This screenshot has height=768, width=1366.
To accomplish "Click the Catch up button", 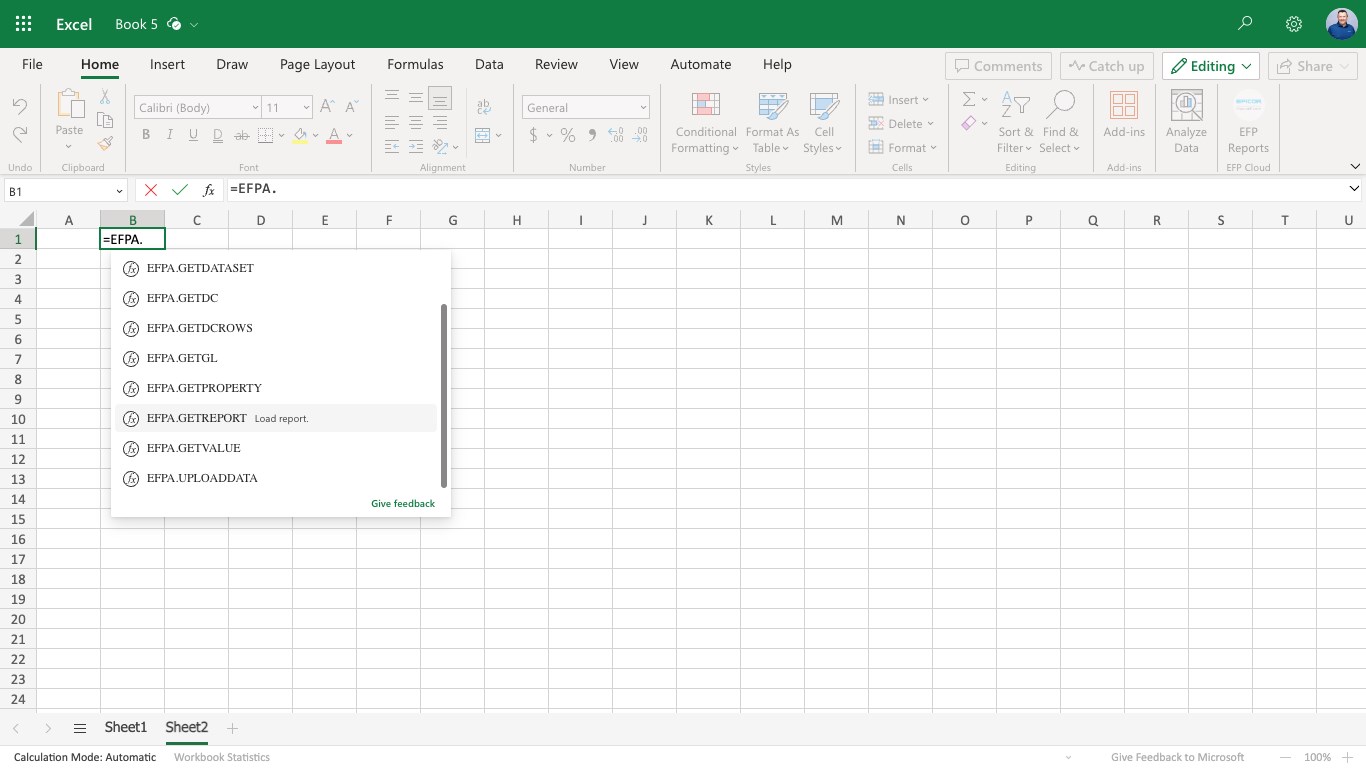I will coord(1107,66).
